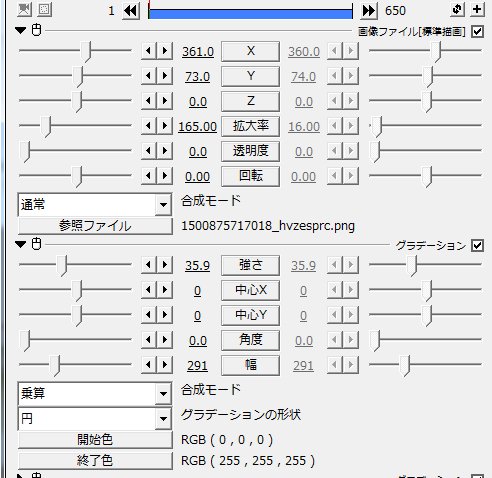The width and height of the screenshot is (492, 478).
Task: Click the RGB ( 0 , 0 , 0 ) text
Action: 227,440
